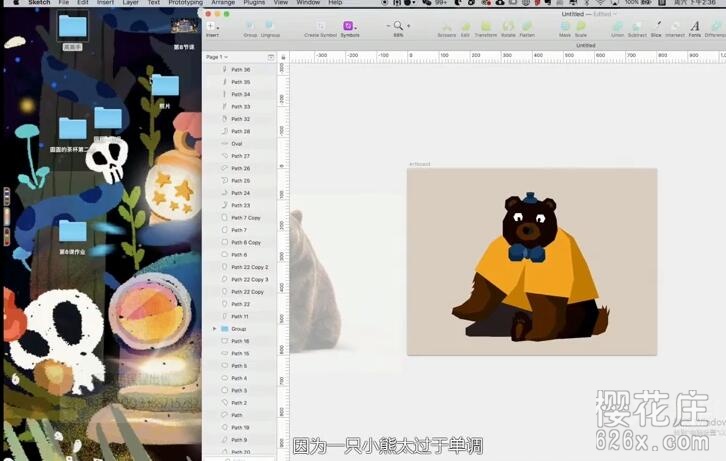
Task: Select the Path 9 layer
Action: (x=240, y=440)
